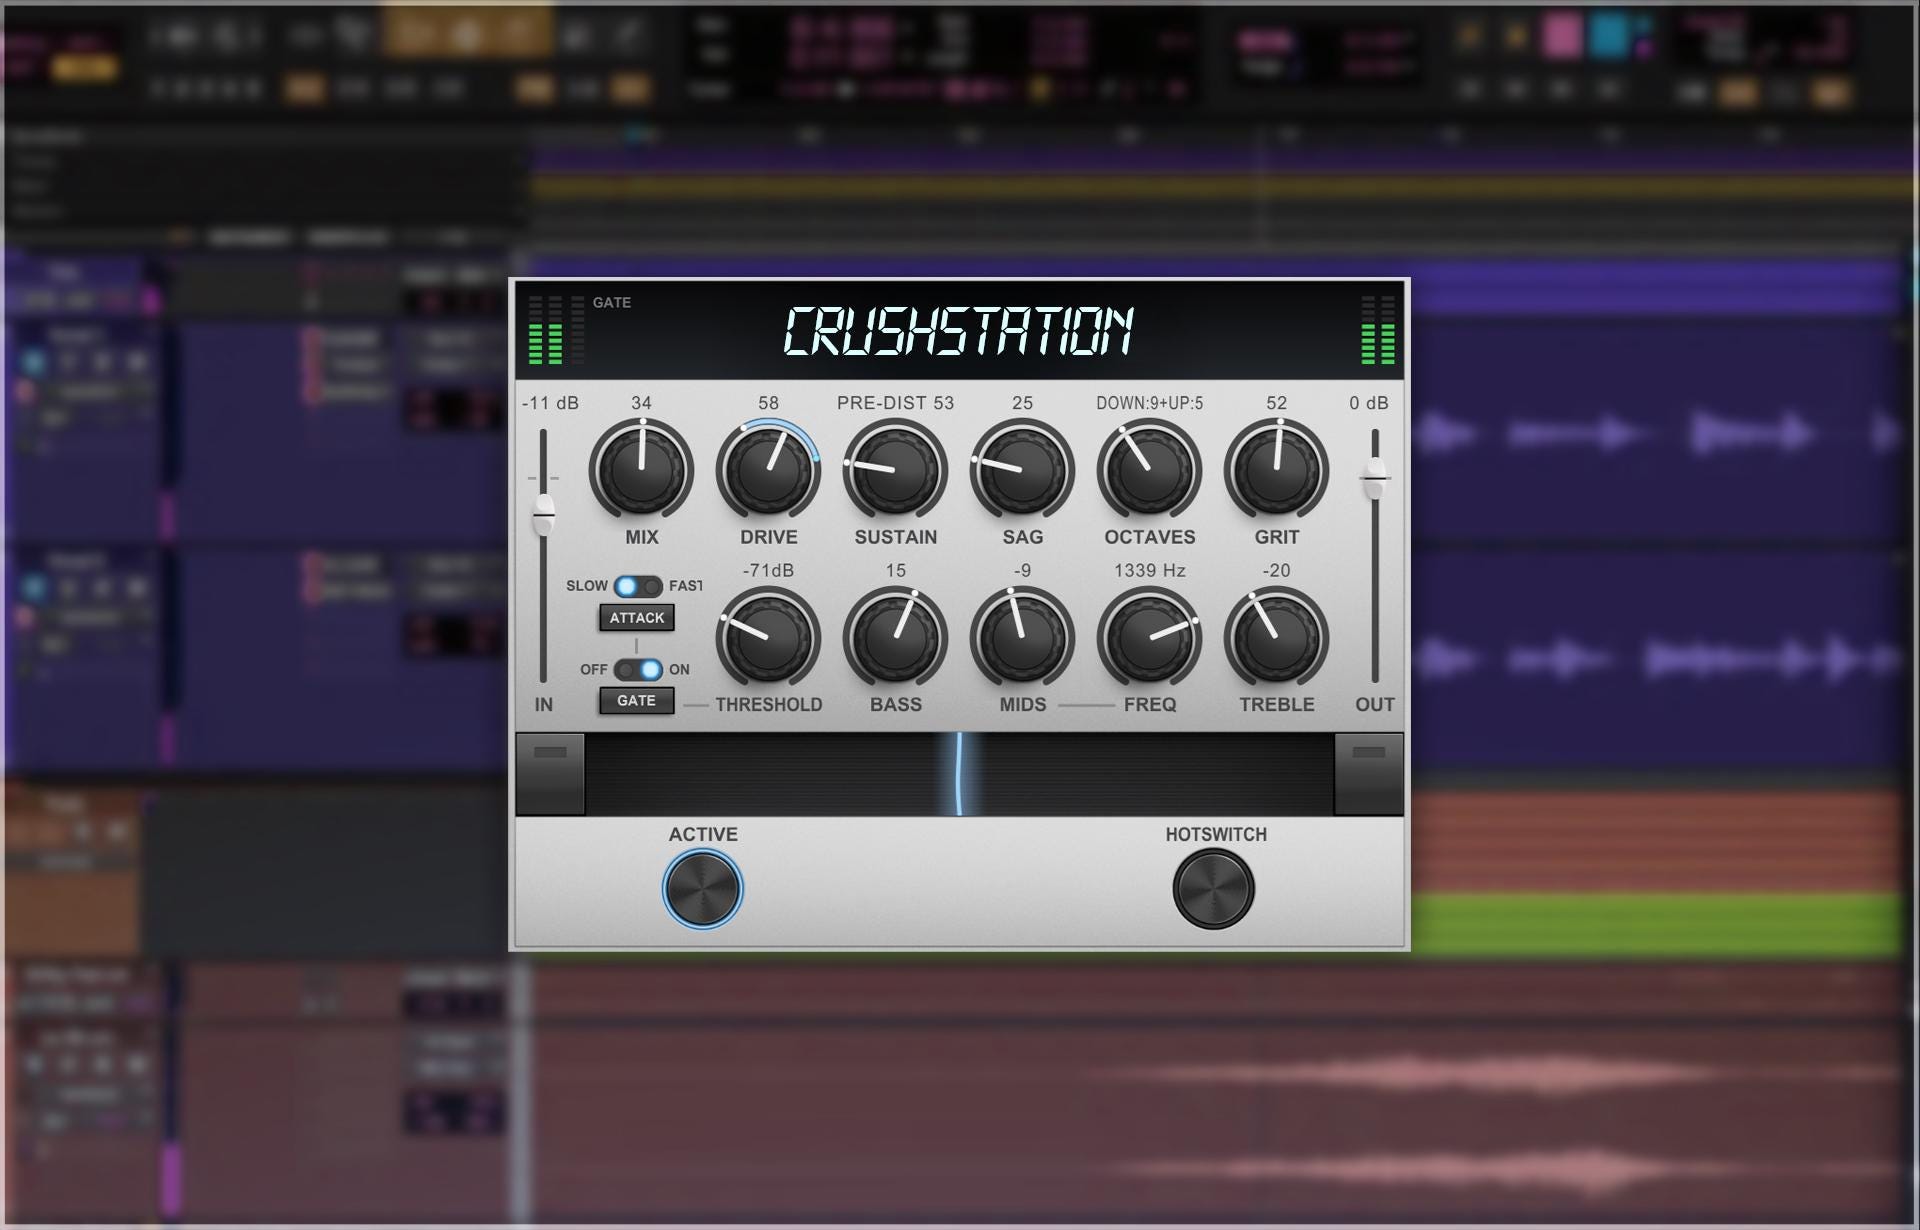
Task: Click the Treble value -20
Action: click(1277, 571)
